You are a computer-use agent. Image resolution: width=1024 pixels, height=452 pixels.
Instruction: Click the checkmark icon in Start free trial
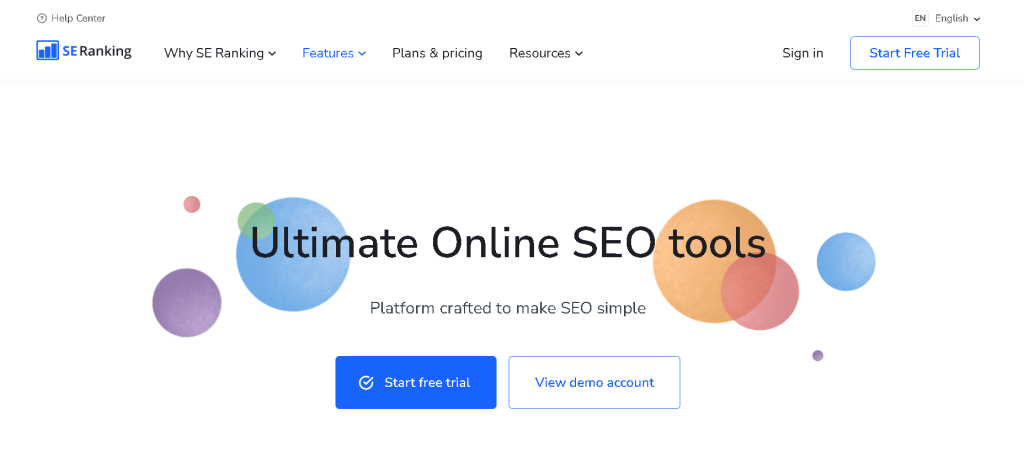[366, 383]
